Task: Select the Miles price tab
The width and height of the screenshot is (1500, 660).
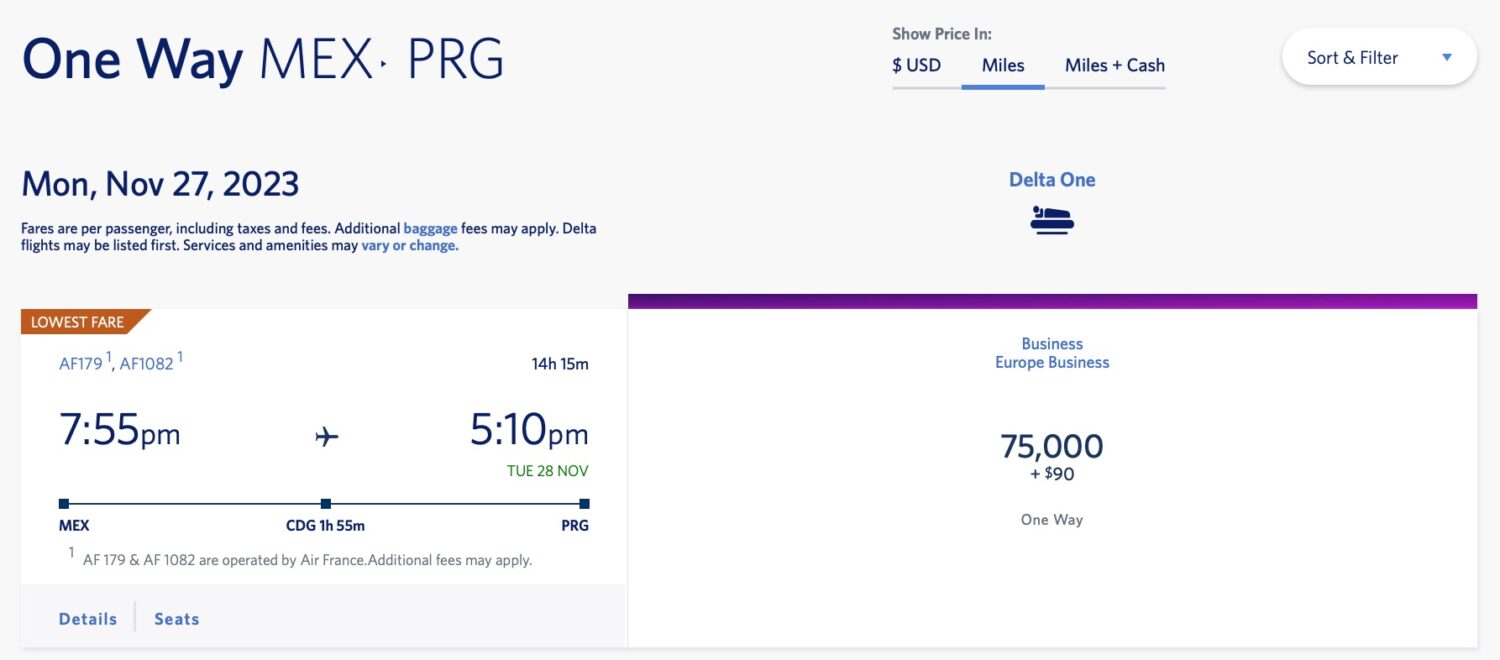Action: [1003, 65]
